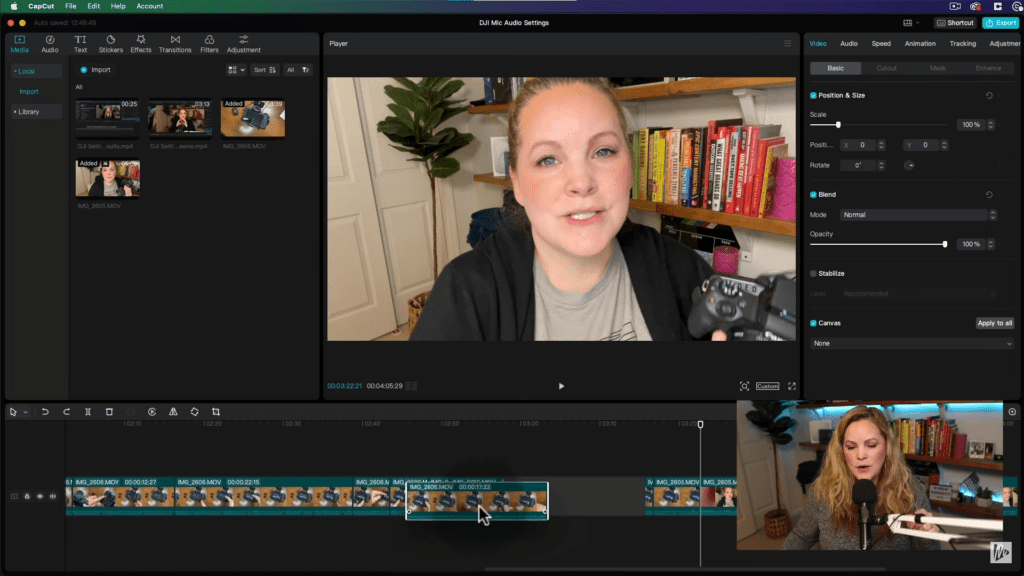The width and height of the screenshot is (1024, 576).
Task: Click the Apply to all button
Action: [995, 323]
